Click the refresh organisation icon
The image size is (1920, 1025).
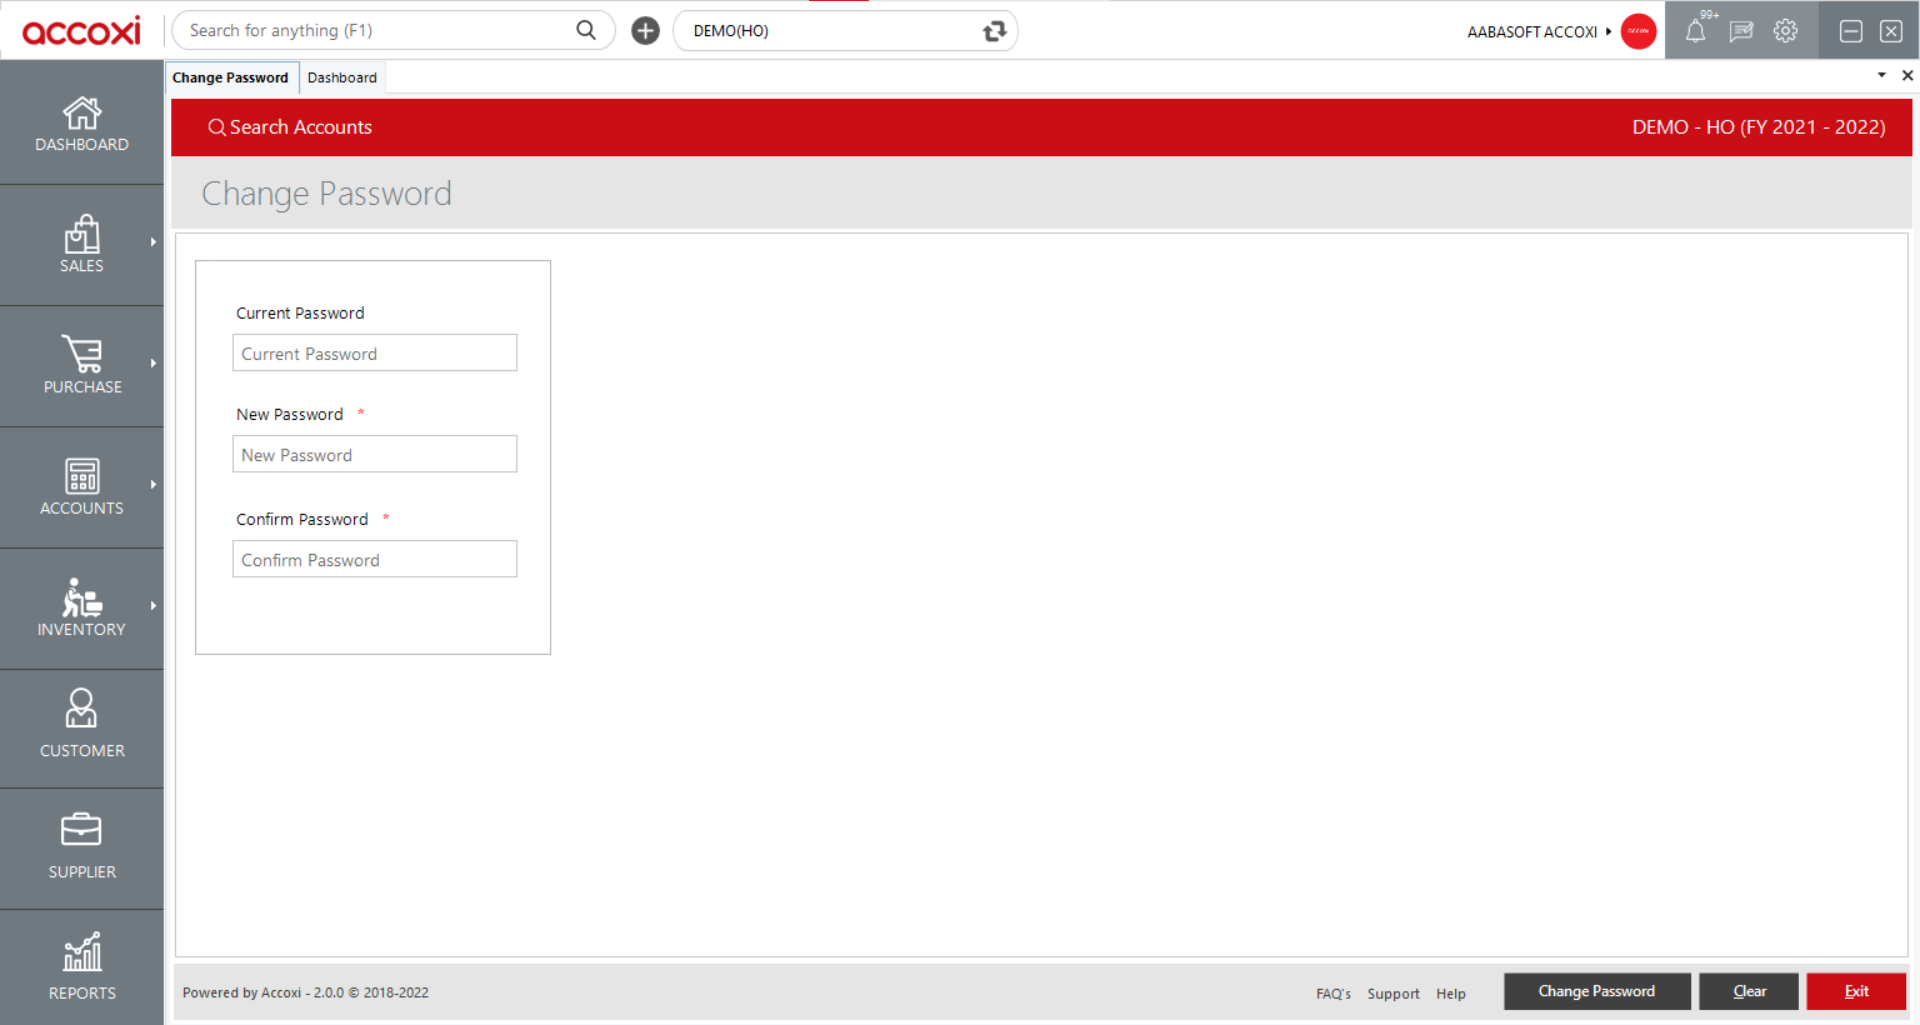(994, 31)
